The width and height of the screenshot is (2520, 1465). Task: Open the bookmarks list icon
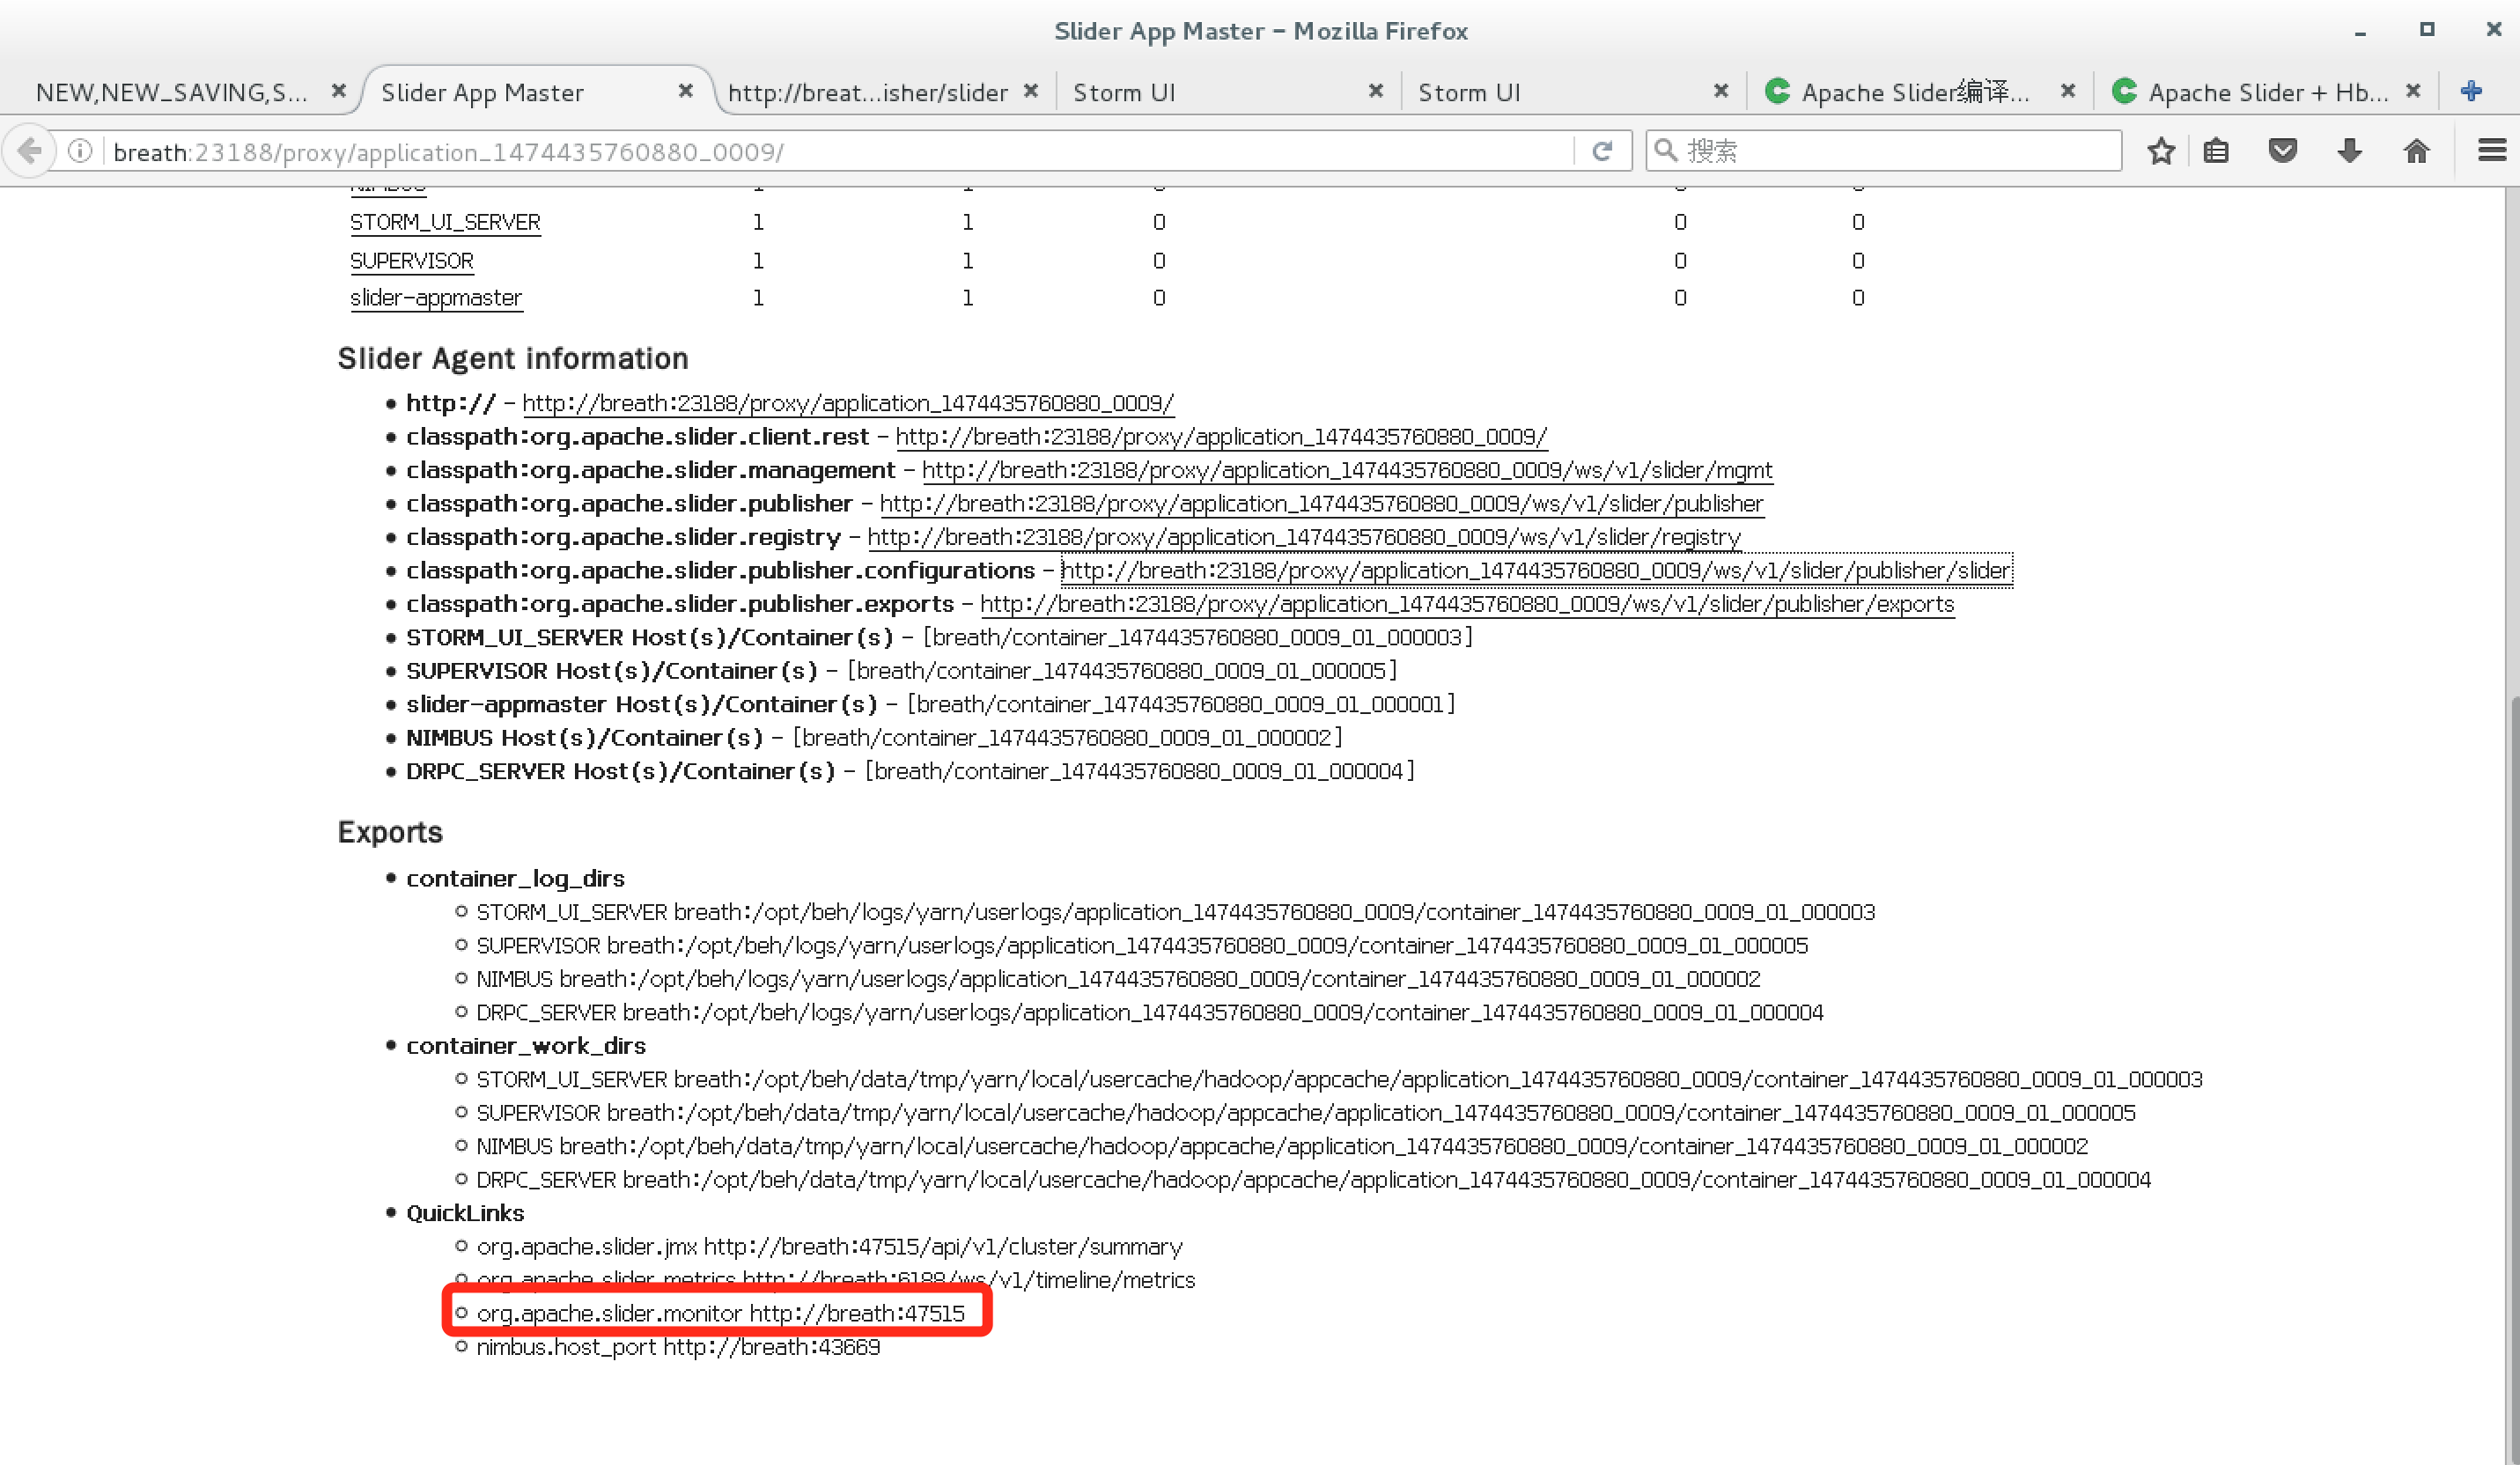point(2216,151)
